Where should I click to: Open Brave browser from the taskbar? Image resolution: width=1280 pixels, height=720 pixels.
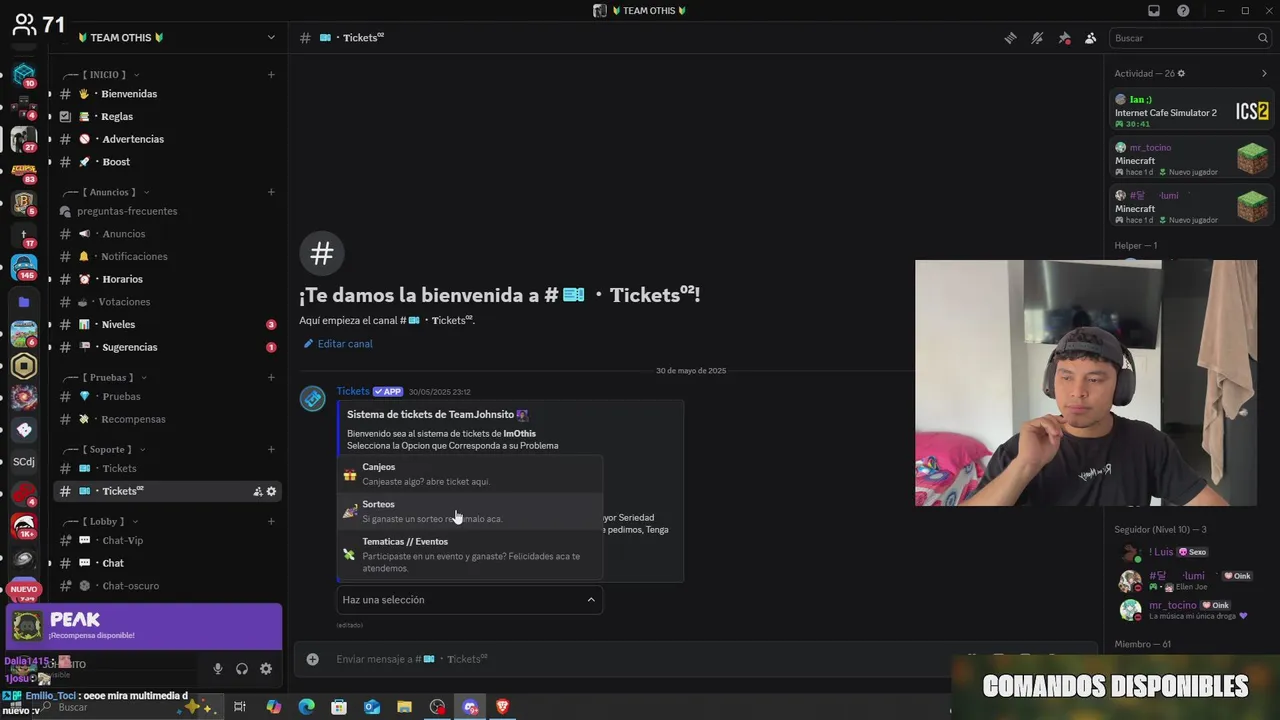[x=502, y=707]
